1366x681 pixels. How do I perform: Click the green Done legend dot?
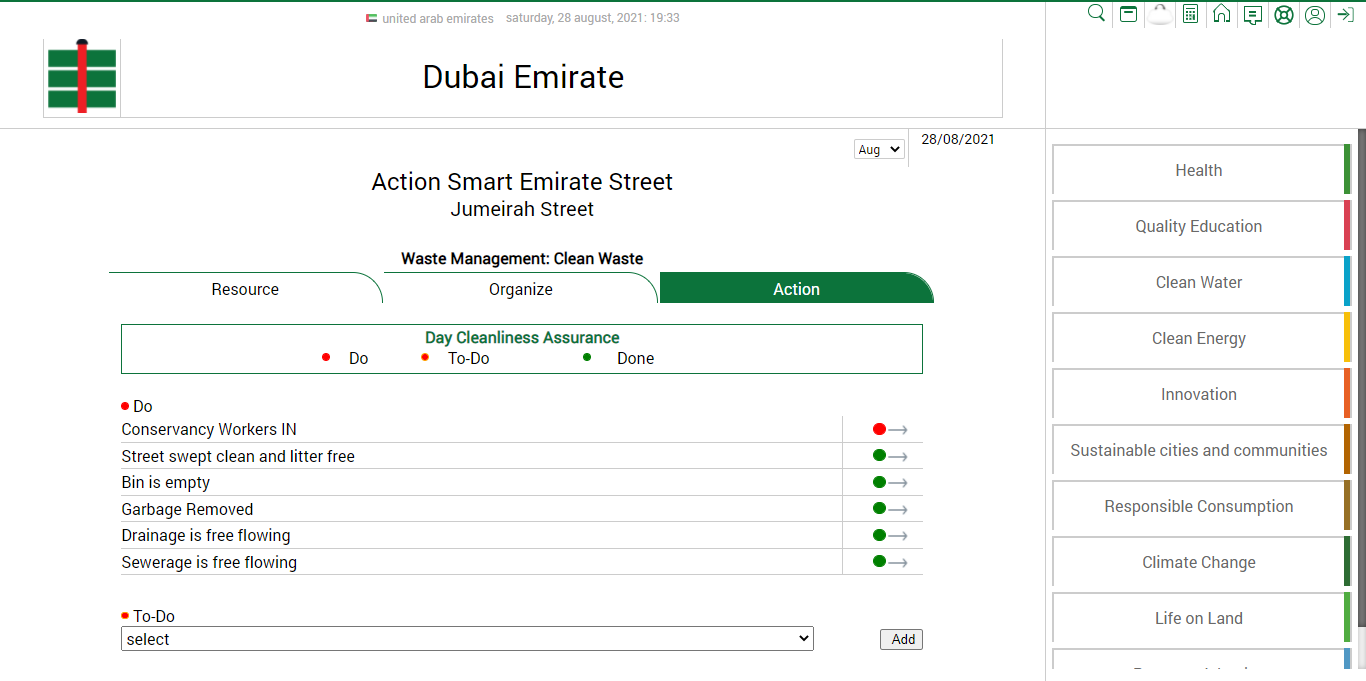[x=587, y=357]
